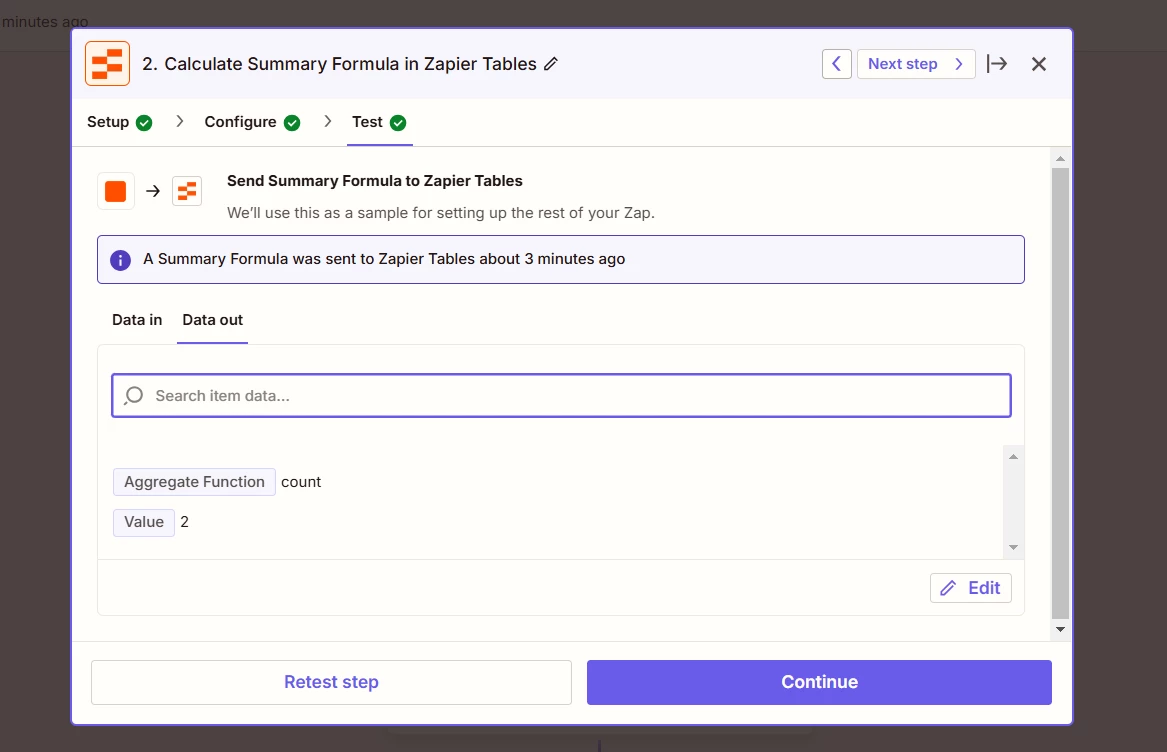Select the Aggregate Function label chip
The width and height of the screenshot is (1167, 752).
coord(194,482)
